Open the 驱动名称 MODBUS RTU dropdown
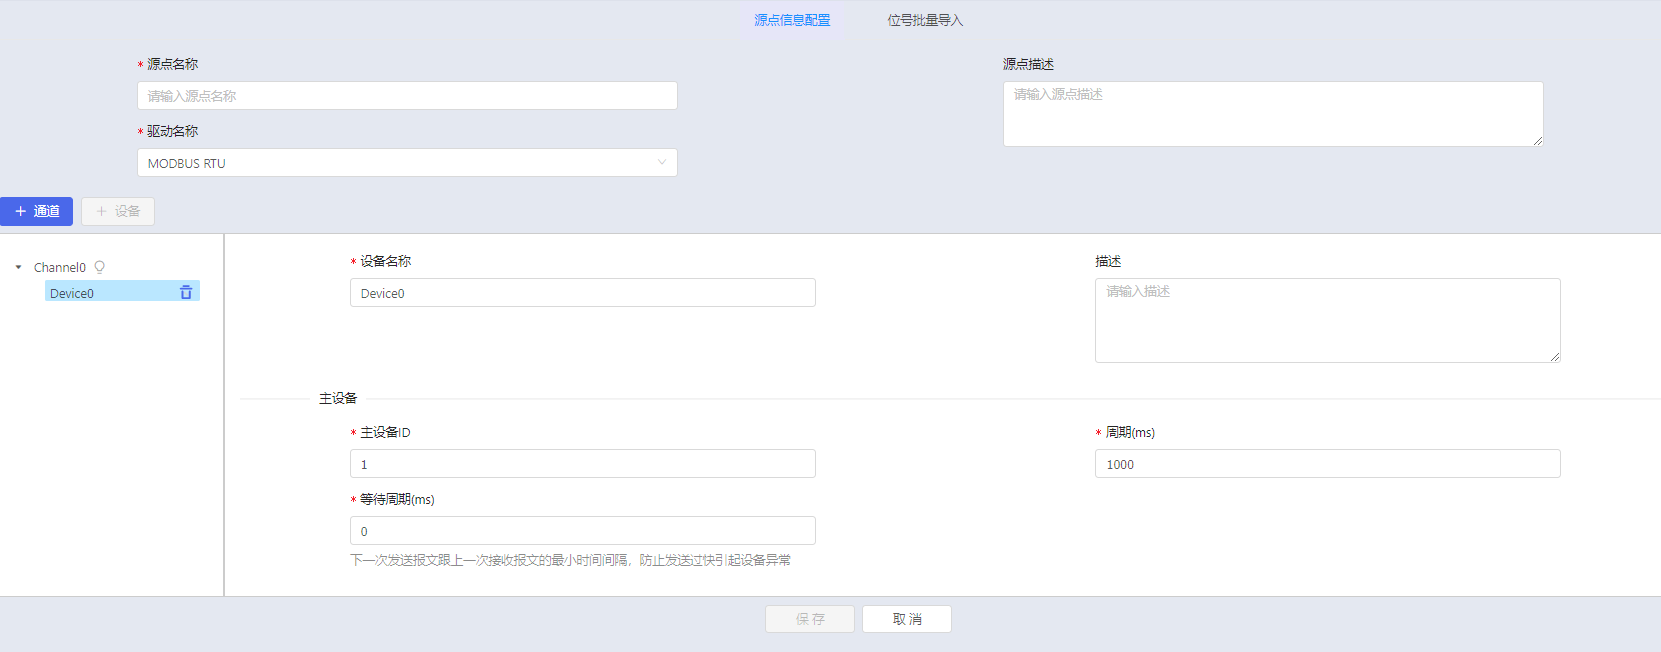Screen dimensions: 1661x652 coord(407,163)
